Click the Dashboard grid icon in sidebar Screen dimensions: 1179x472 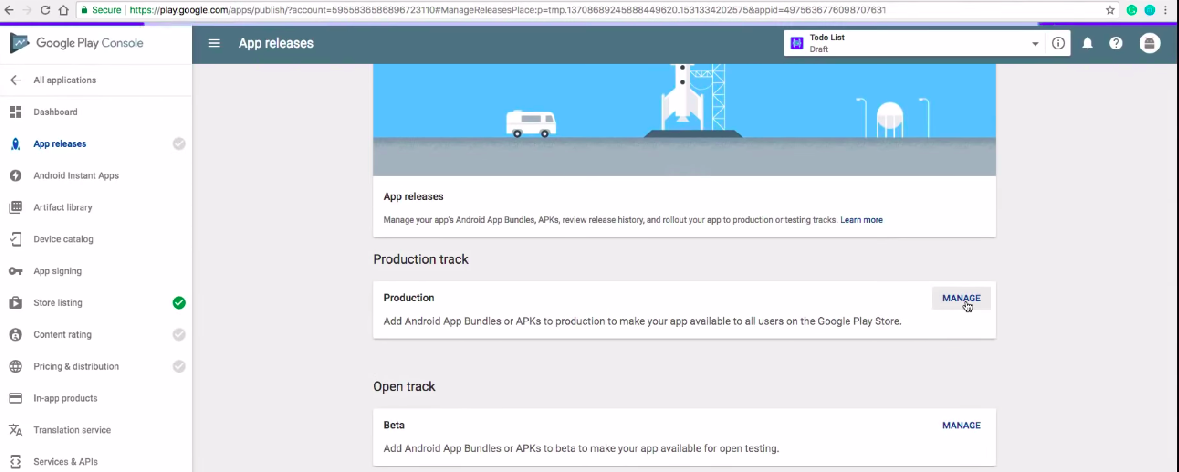15,112
